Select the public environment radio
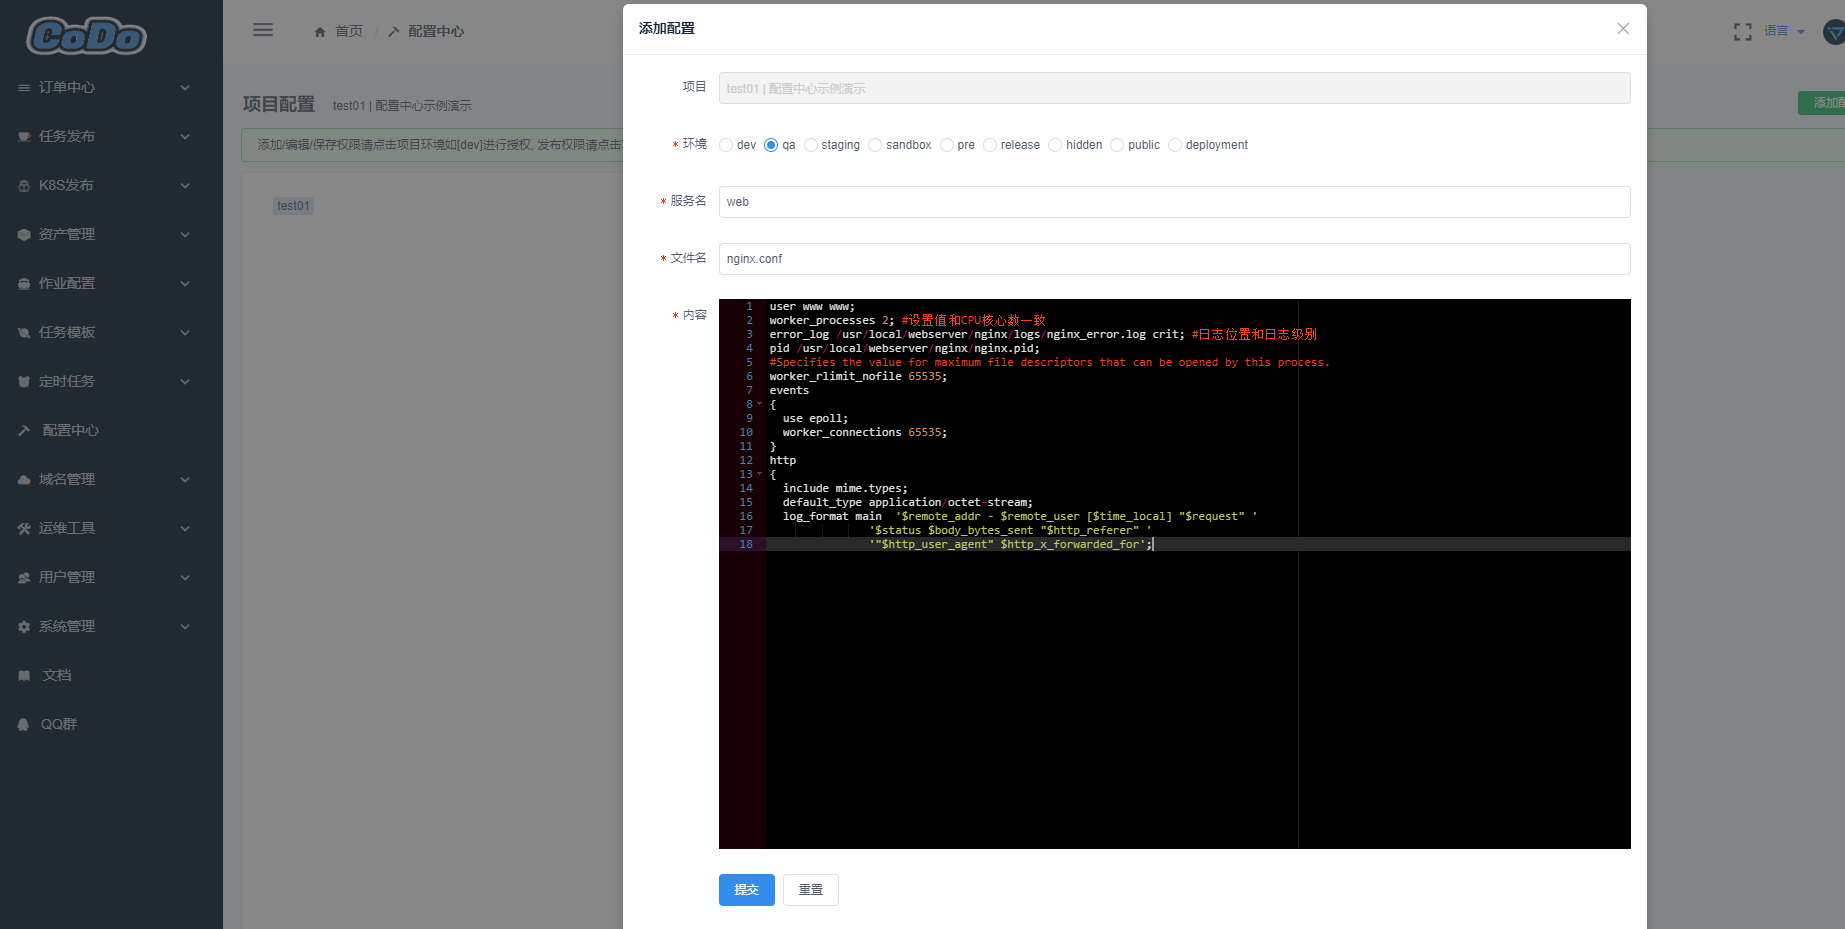Viewport: 1845px width, 929px height. 1117,145
